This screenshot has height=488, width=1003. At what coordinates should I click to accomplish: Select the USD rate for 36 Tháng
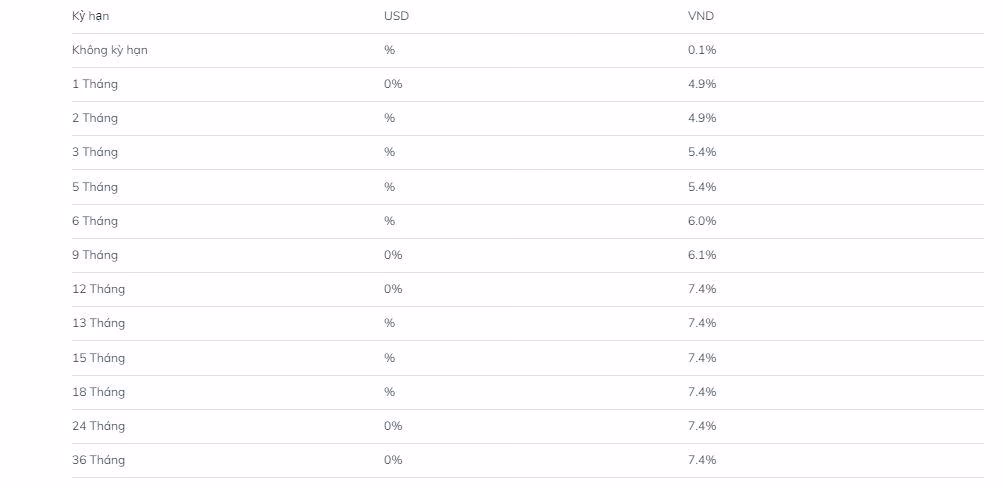(393, 460)
